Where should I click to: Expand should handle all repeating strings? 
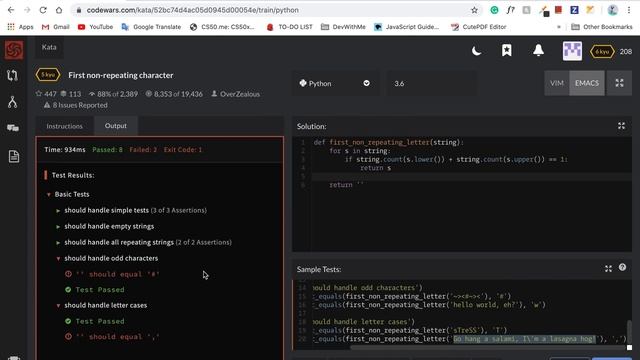[58, 242]
